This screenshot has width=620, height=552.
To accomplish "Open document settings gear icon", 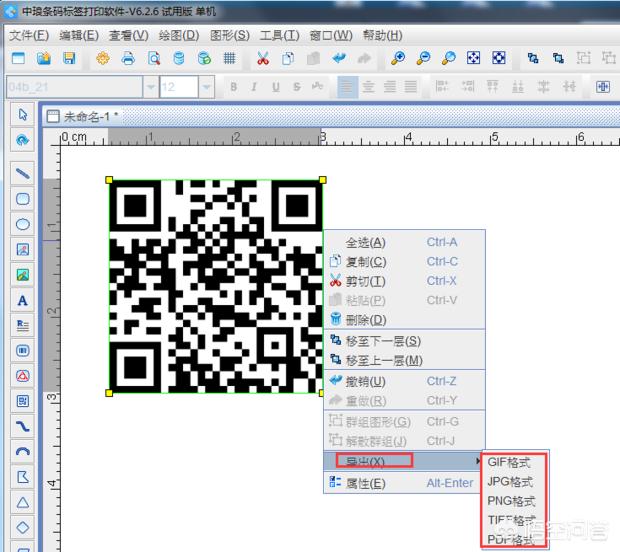I will (x=103, y=59).
